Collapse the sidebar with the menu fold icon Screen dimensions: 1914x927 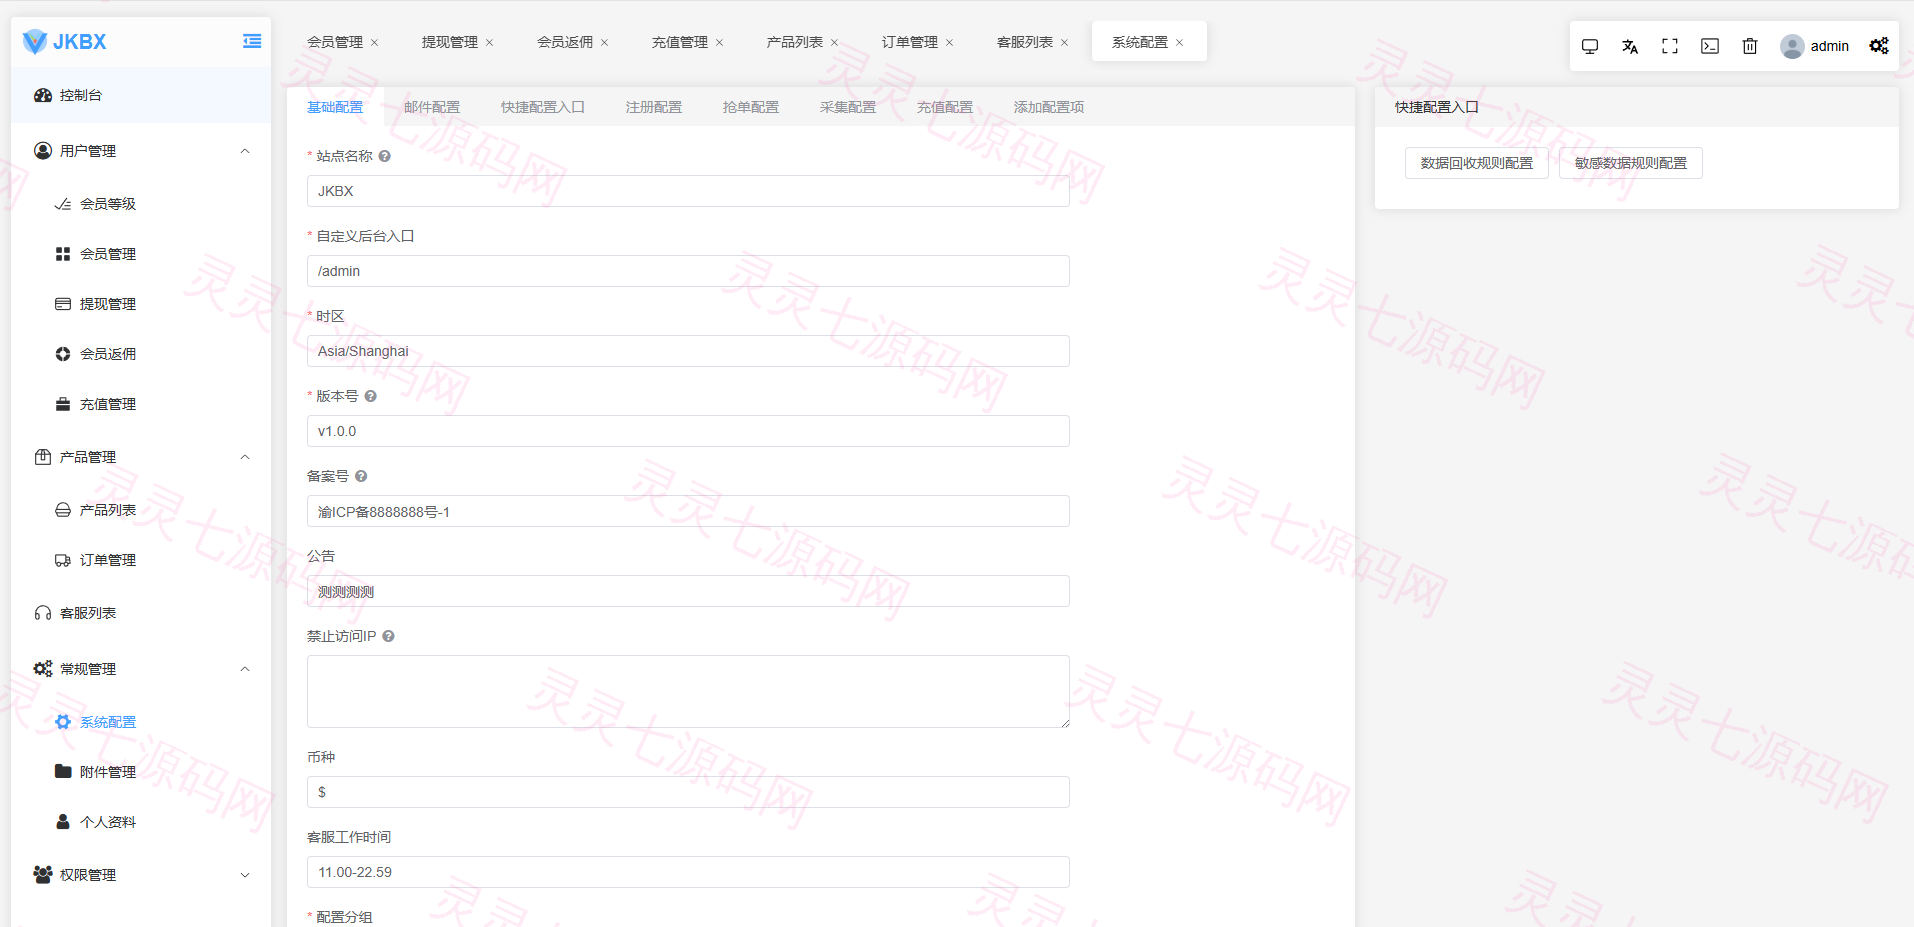[x=252, y=41]
